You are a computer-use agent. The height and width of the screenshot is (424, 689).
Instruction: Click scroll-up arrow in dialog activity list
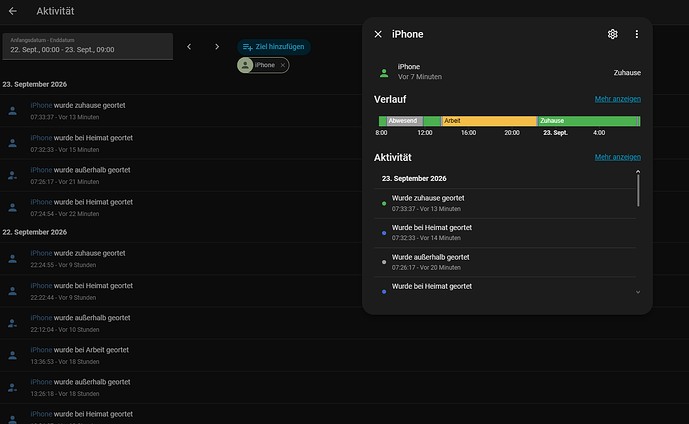[x=638, y=172]
